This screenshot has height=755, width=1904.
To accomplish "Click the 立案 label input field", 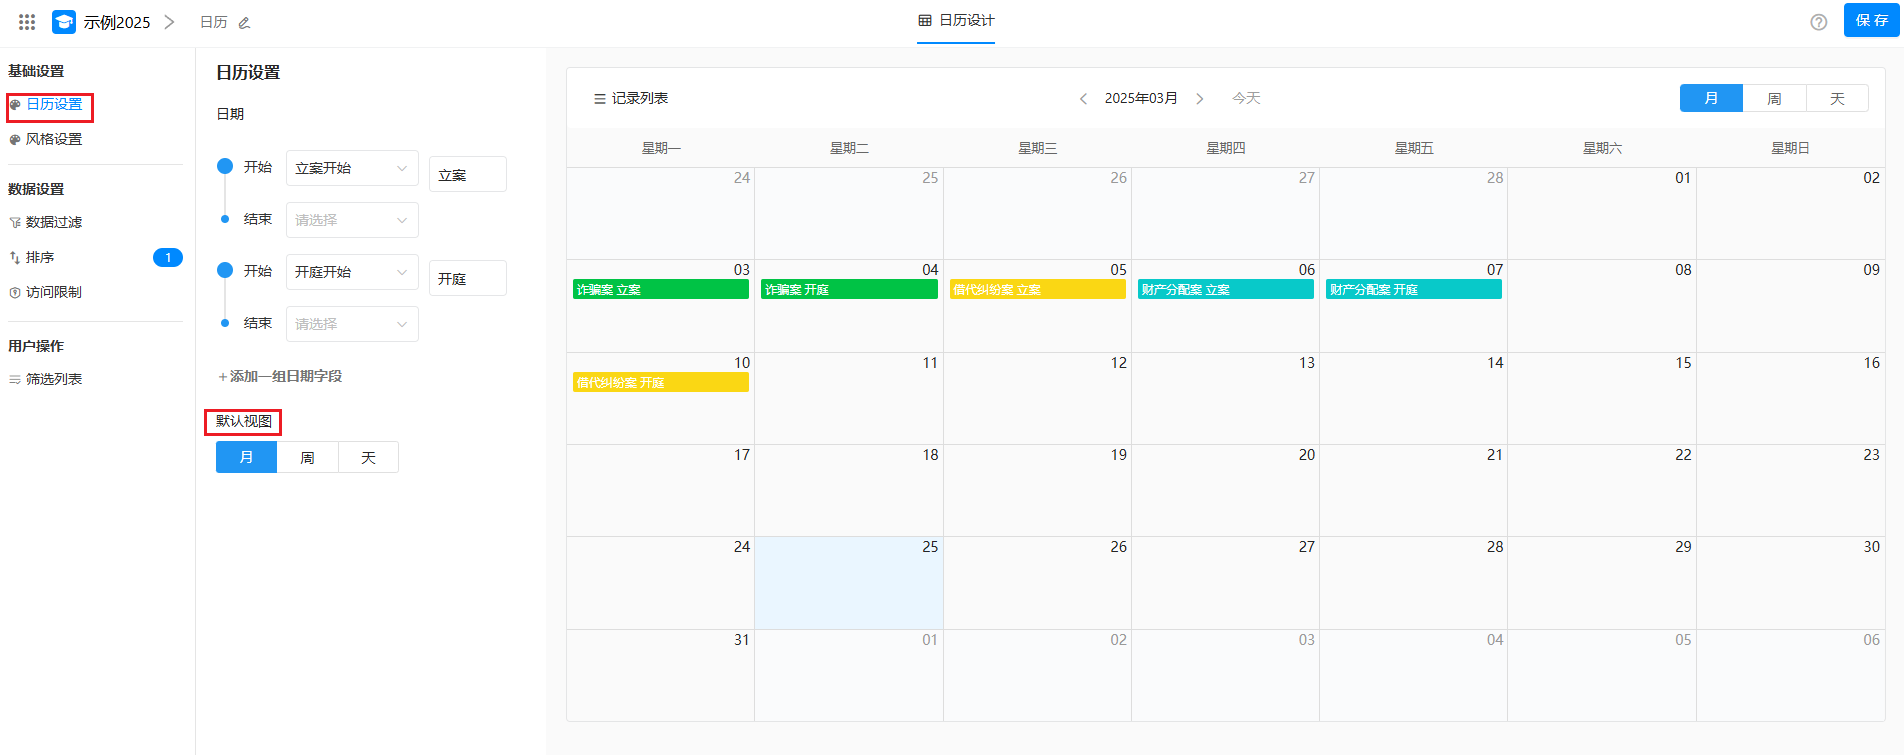I will (467, 174).
